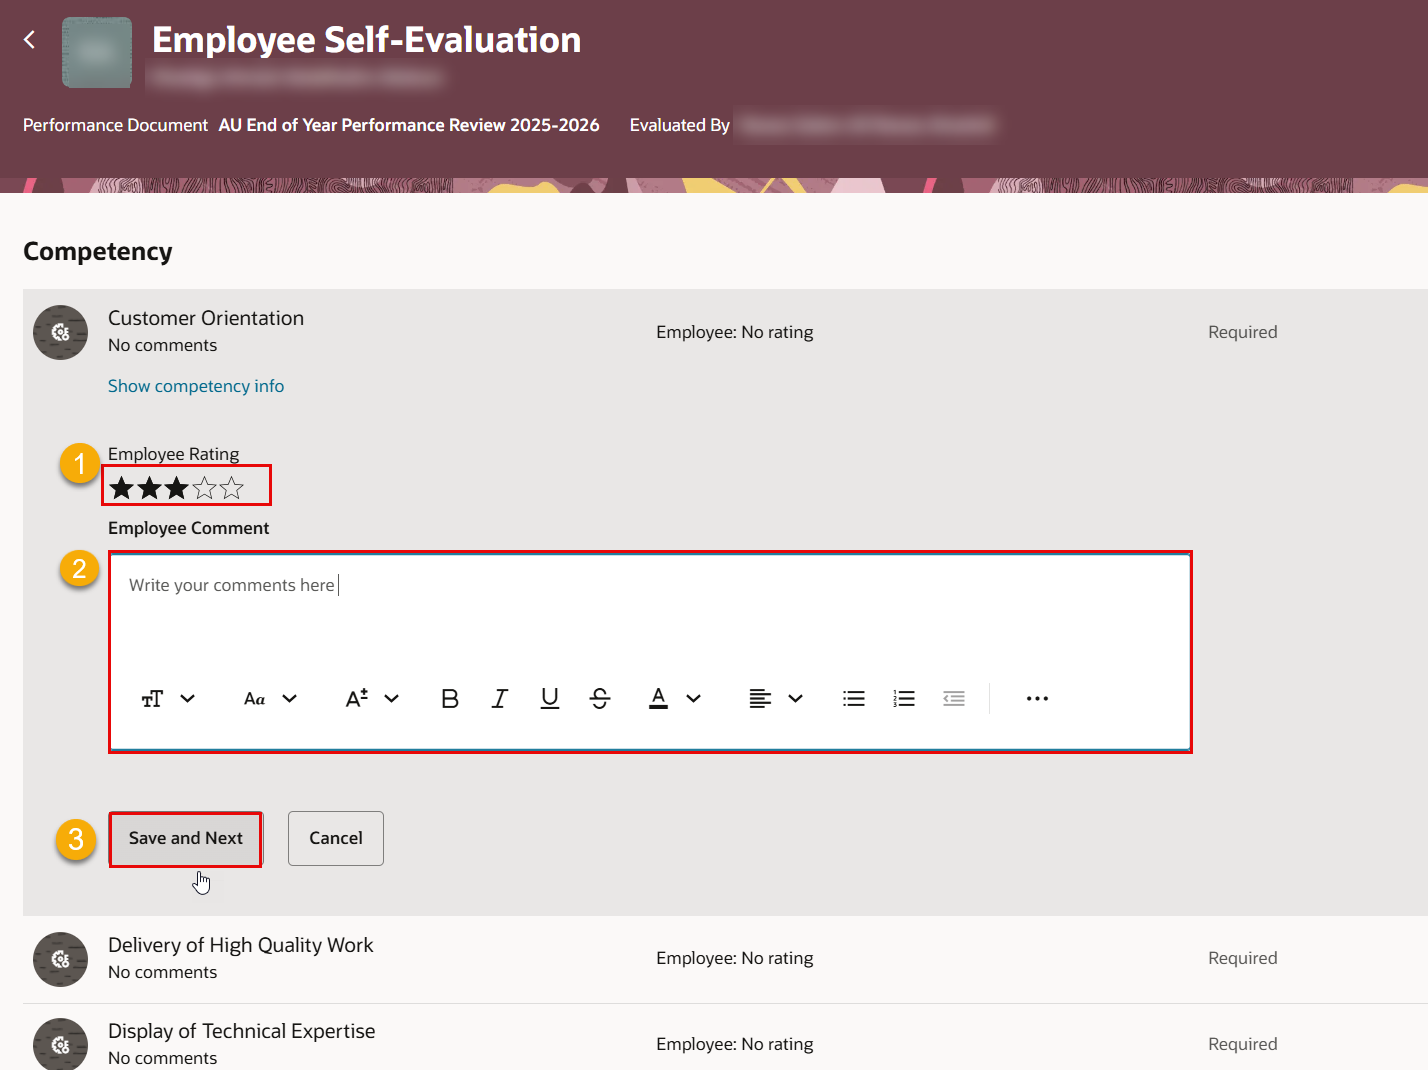Open the Delivery of High Quality Work row
This screenshot has height=1070, width=1428.
pyautogui.click(x=725, y=959)
